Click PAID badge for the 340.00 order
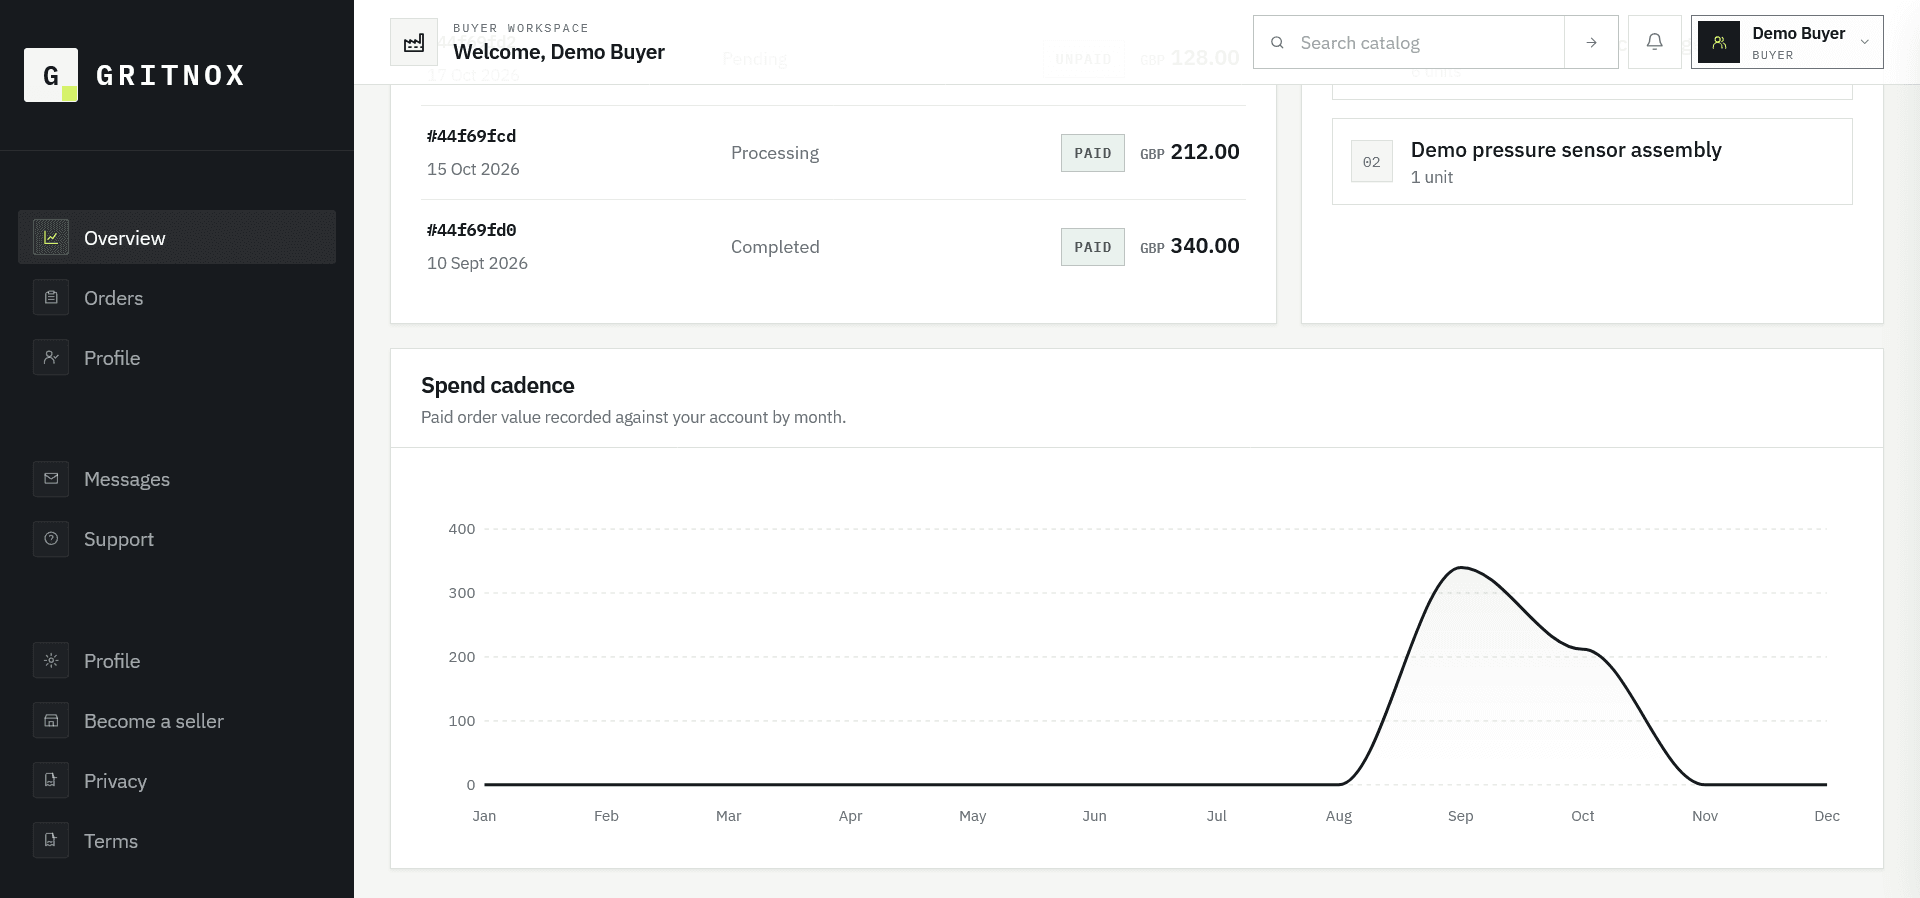 point(1092,247)
